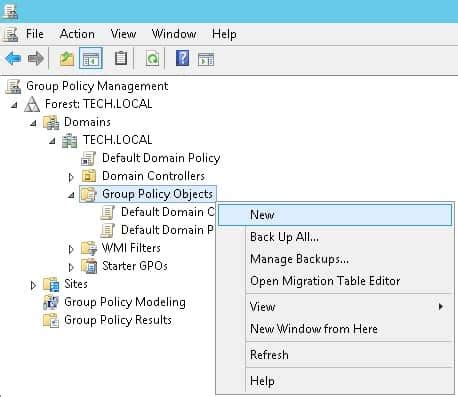Select the Default Domain C tree label

(x=168, y=212)
